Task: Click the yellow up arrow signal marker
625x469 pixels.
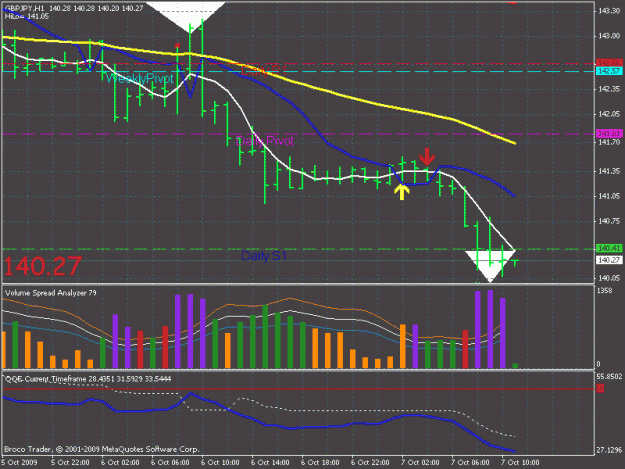Action: click(402, 192)
